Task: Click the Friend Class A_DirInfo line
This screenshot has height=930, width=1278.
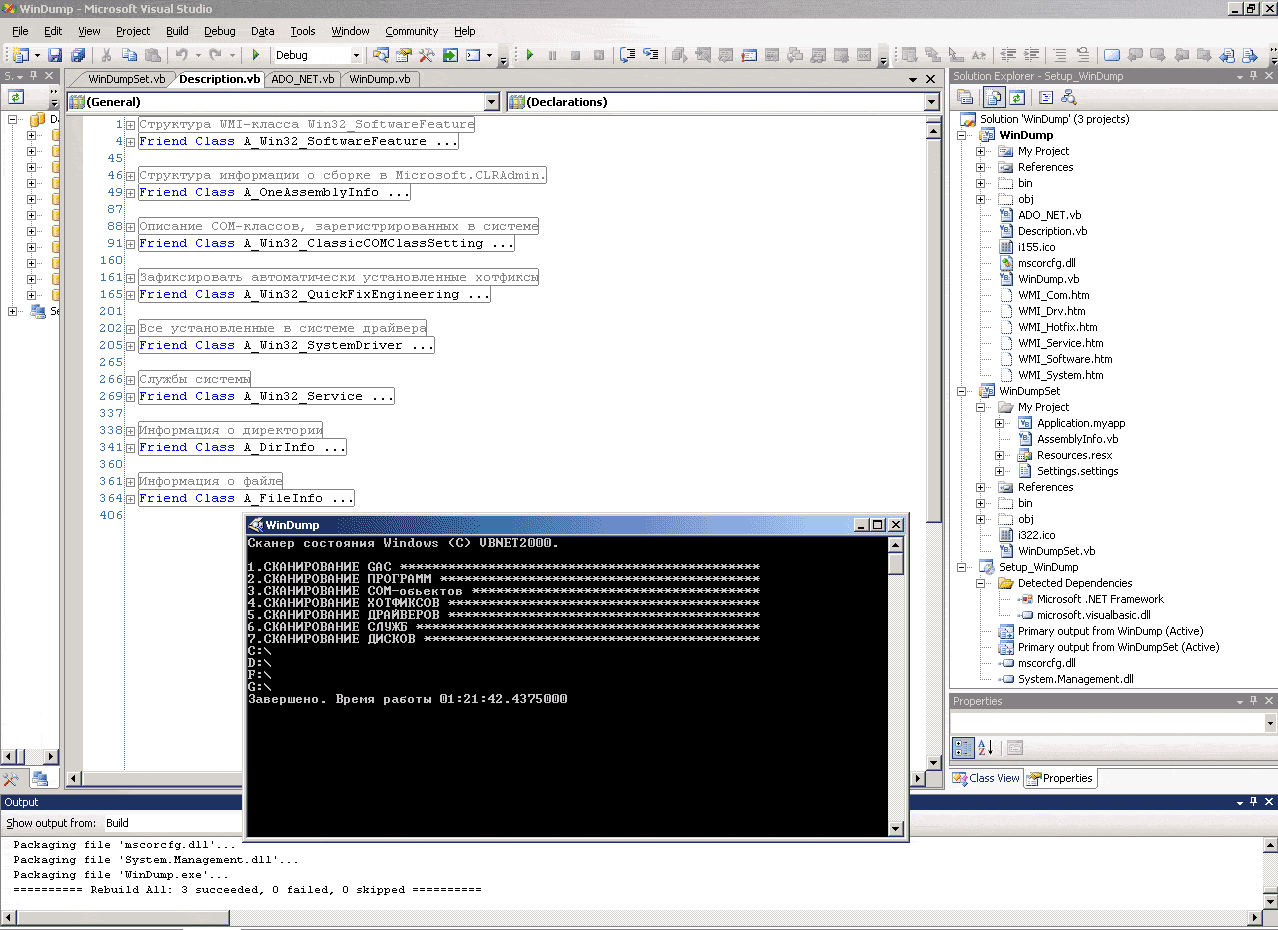Action: tap(242, 447)
